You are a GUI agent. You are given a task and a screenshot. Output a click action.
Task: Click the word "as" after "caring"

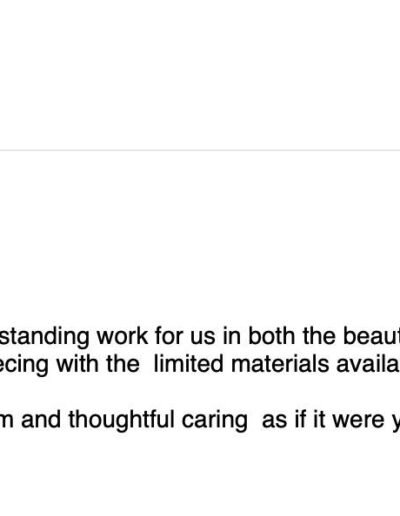[274, 422]
